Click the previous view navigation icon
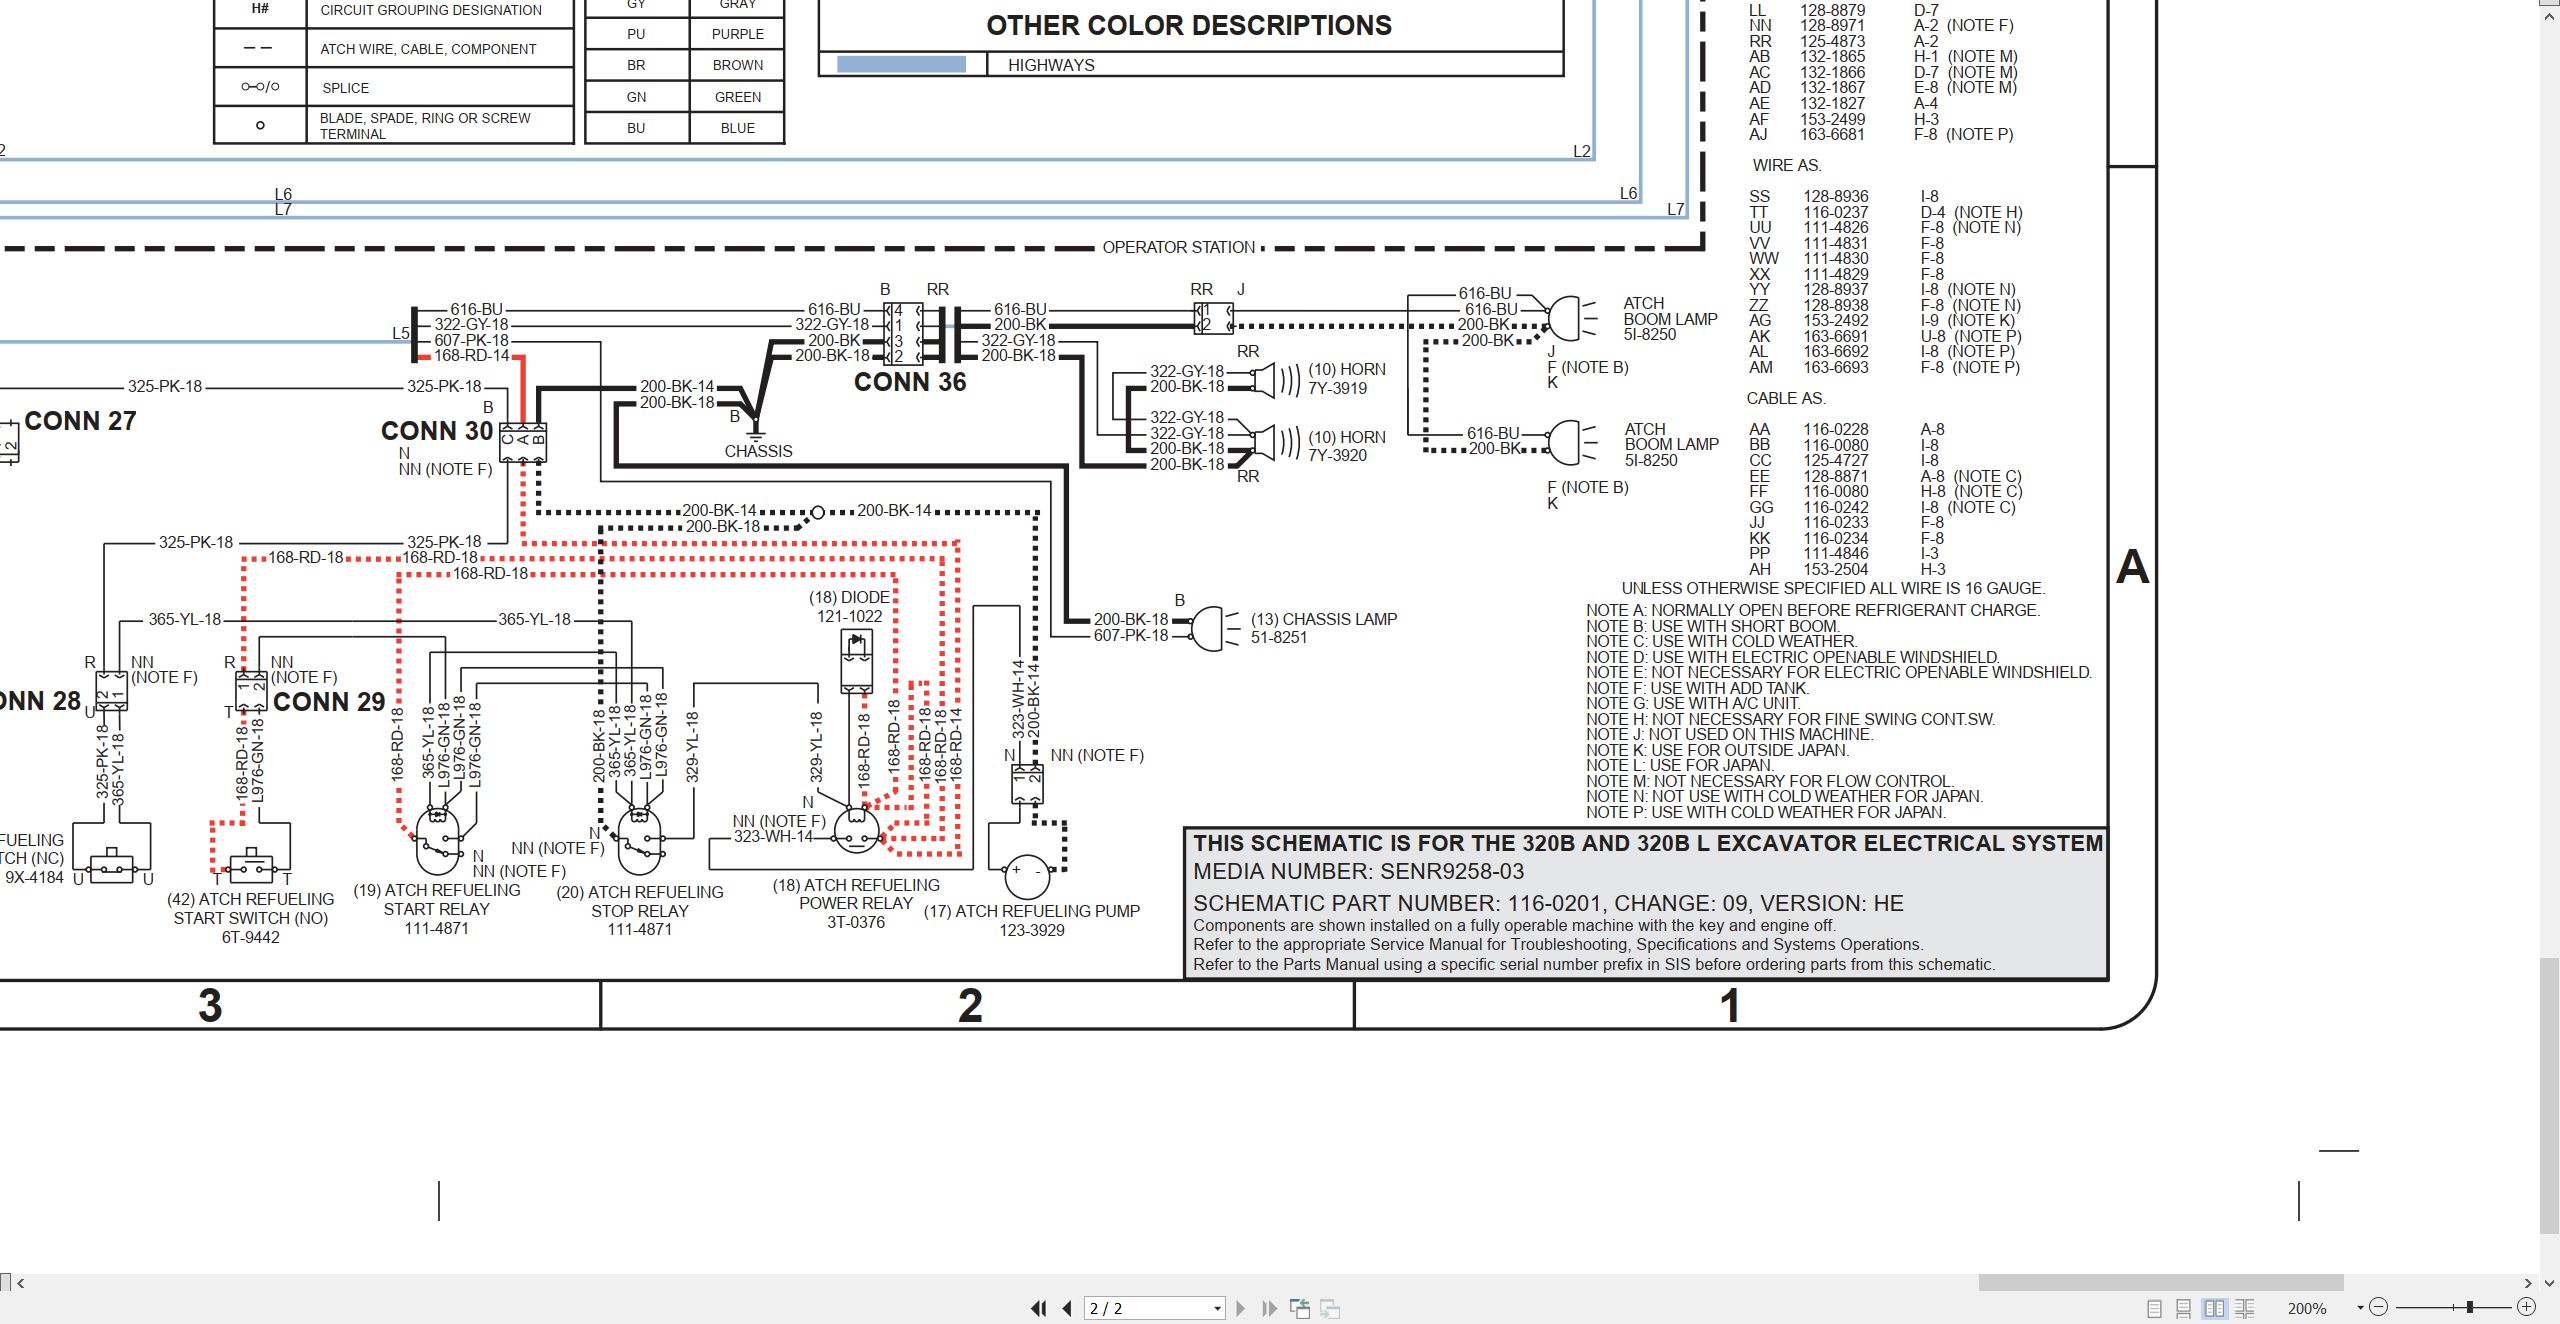Image resolution: width=2560 pixels, height=1324 pixels. 1300,1308
